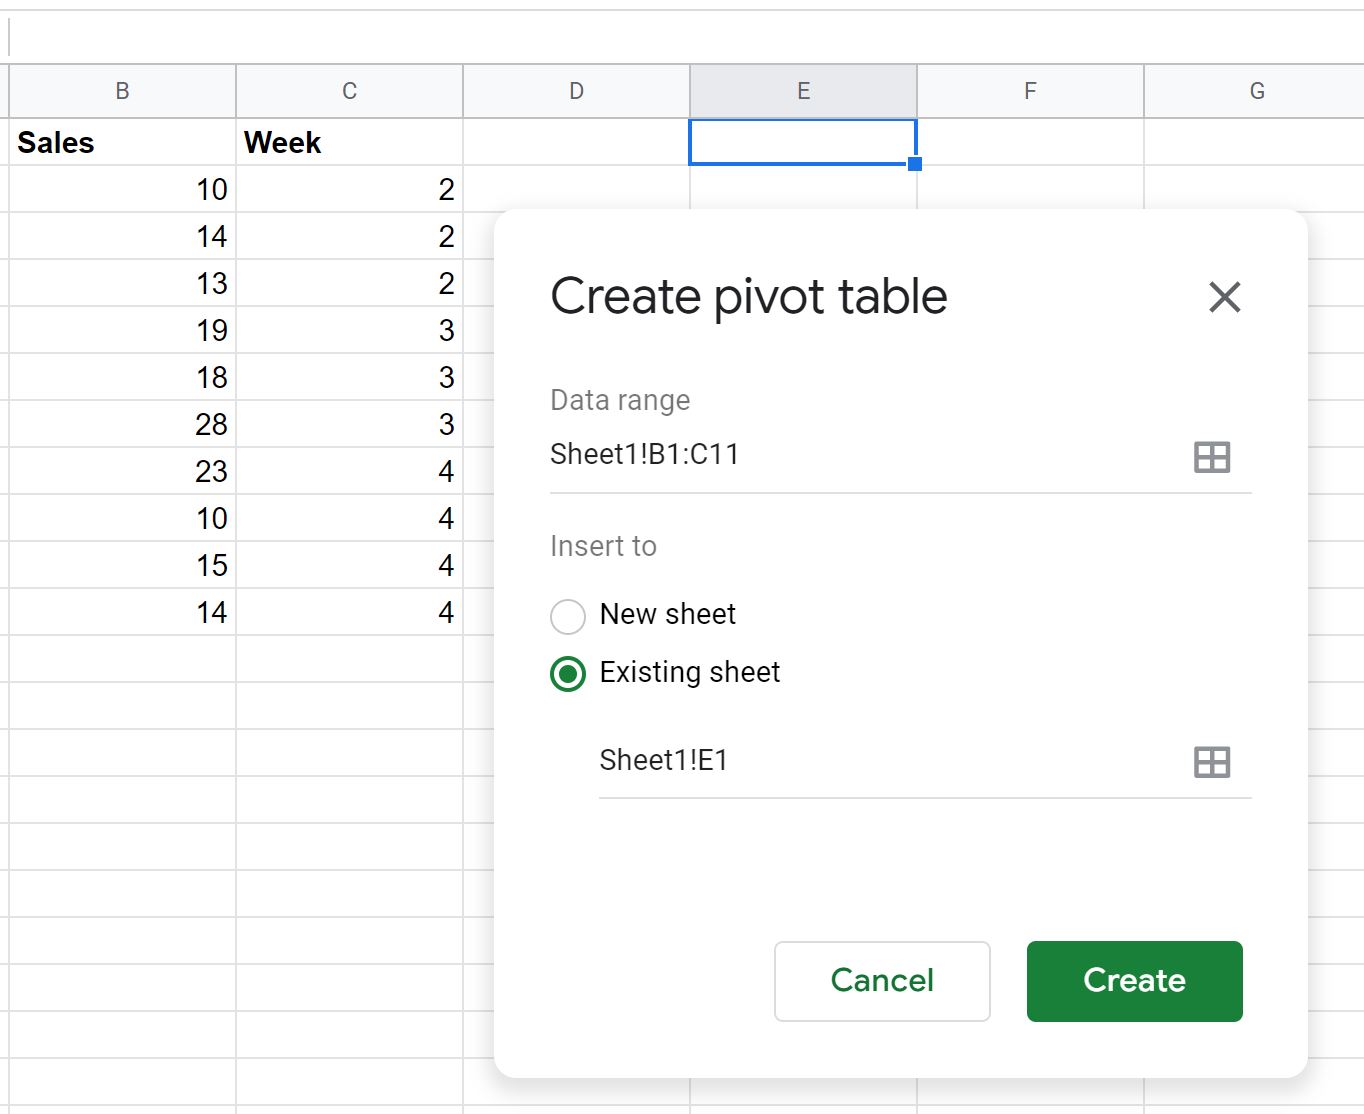The image size is (1364, 1114).
Task: Click the Sales header cell
Action: [122, 142]
